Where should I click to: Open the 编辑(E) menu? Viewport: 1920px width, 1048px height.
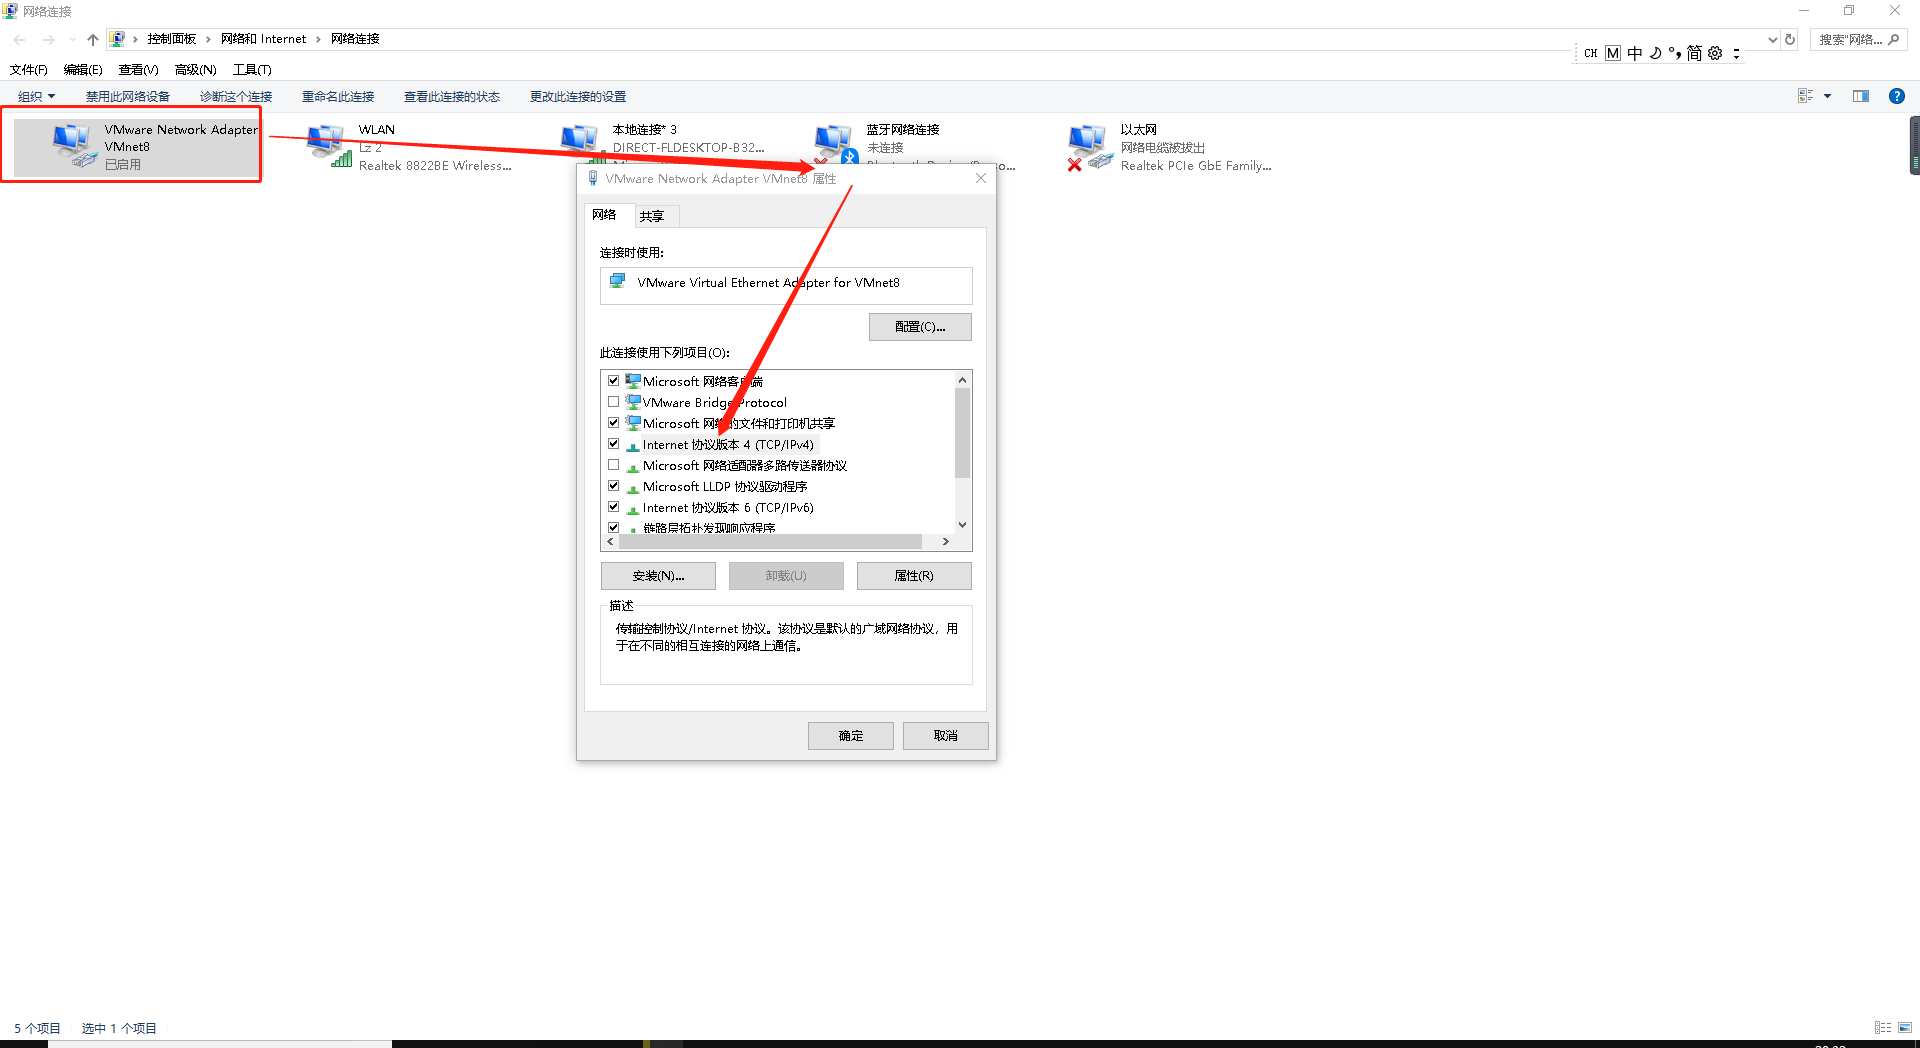tap(83, 70)
